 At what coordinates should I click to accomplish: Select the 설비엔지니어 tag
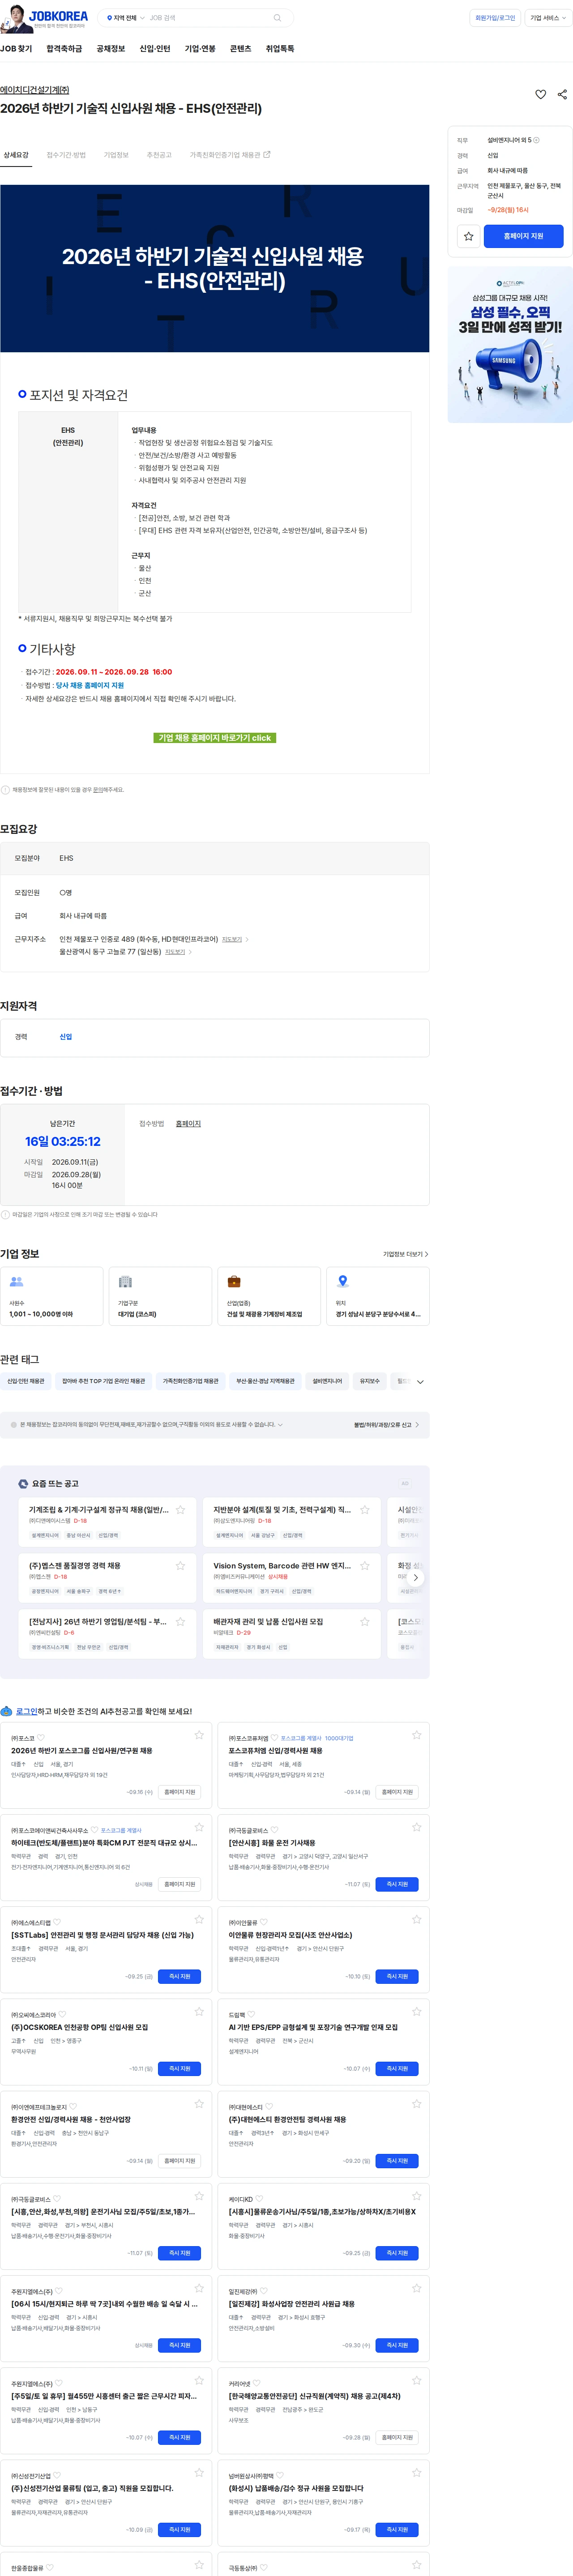tap(327, 1381)
